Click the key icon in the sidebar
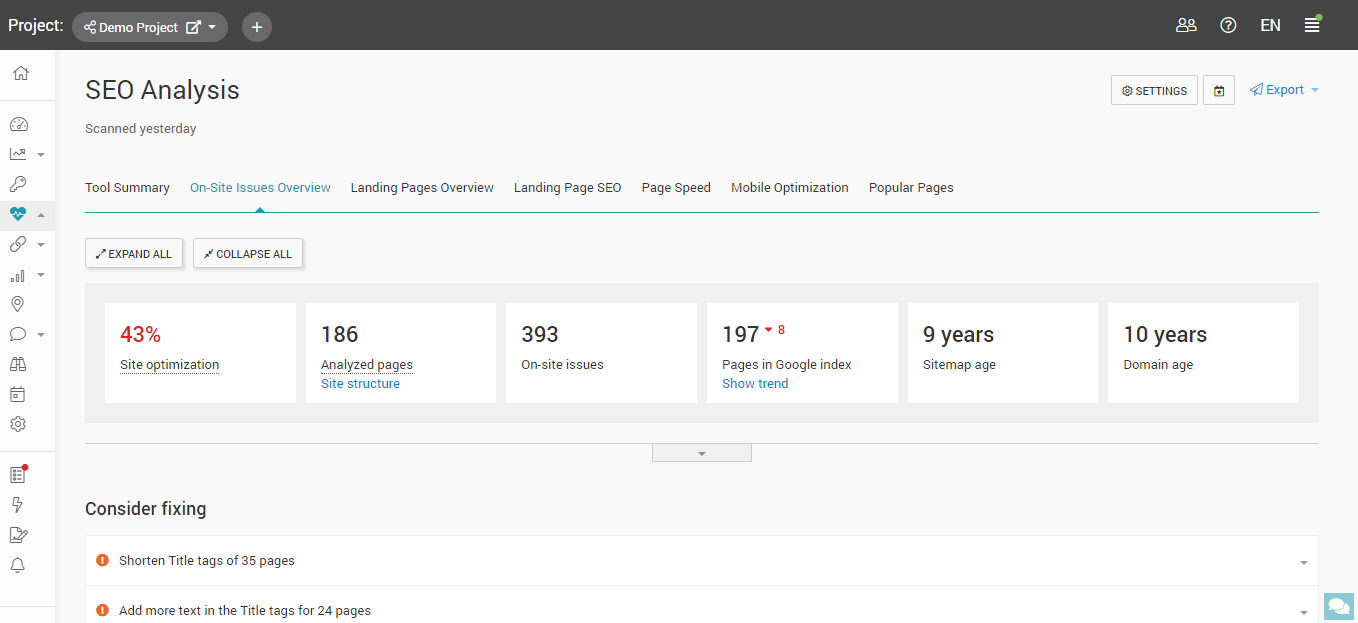 [x=18, y=184]
